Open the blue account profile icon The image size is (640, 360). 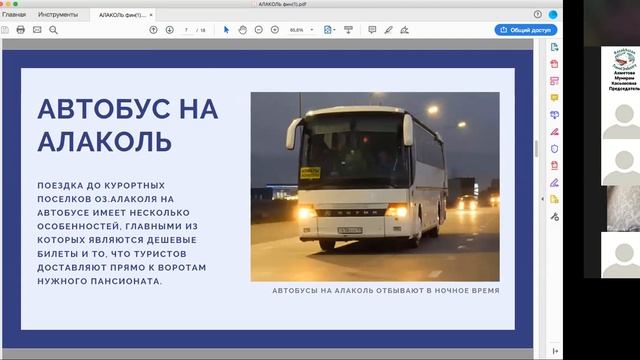[x=553, y=15]
